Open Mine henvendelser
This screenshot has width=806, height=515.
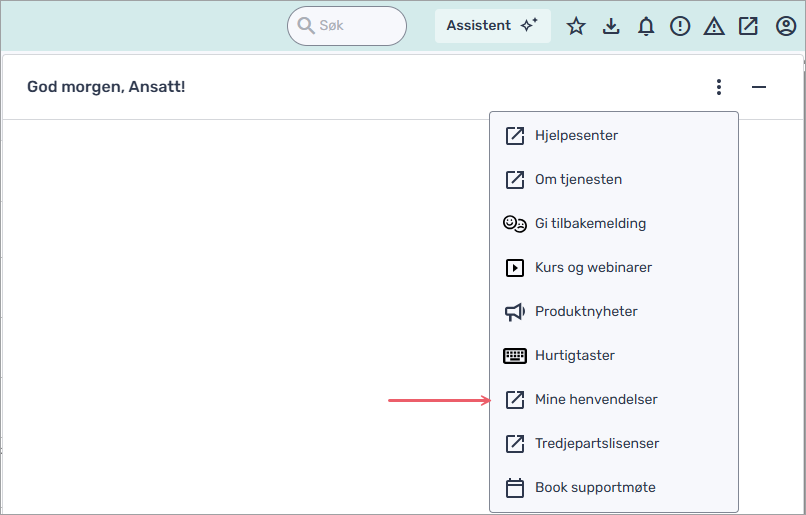pos(596,399)
